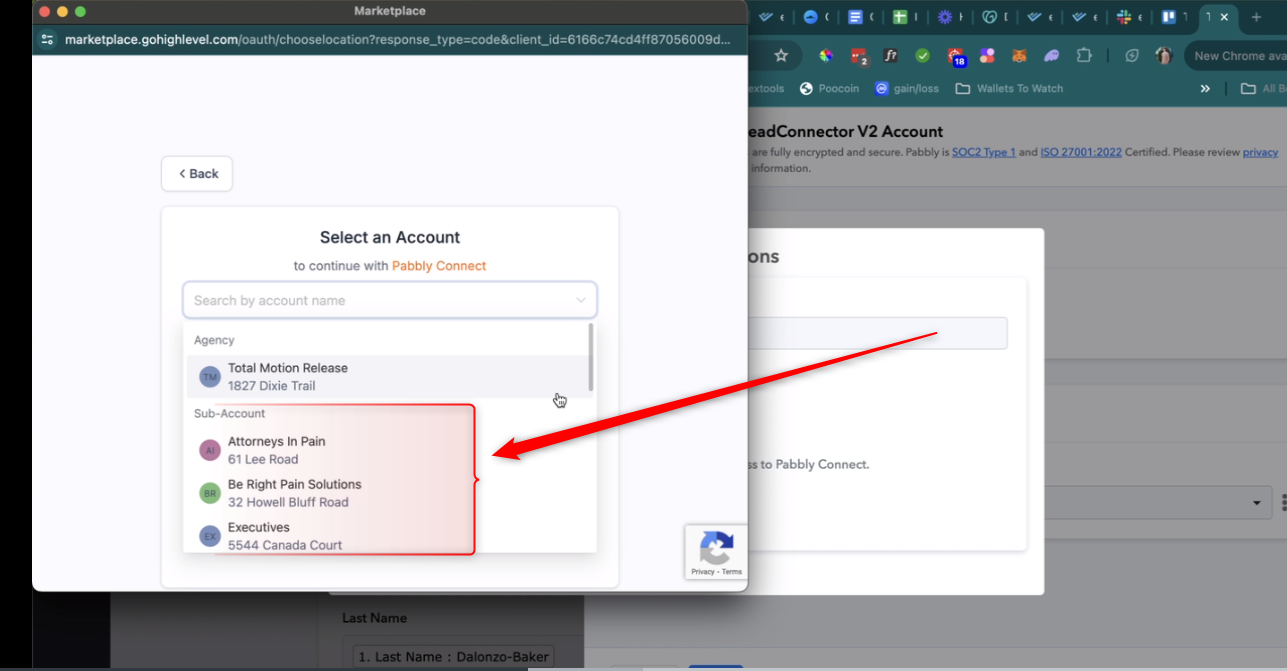
Task: Open the Chrome Extensions puzzle menu
Action: click(x=1084, y=56)
